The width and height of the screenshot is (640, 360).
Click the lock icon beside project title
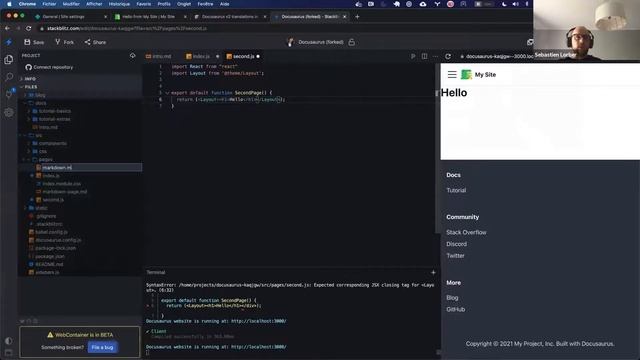(351, 42)
